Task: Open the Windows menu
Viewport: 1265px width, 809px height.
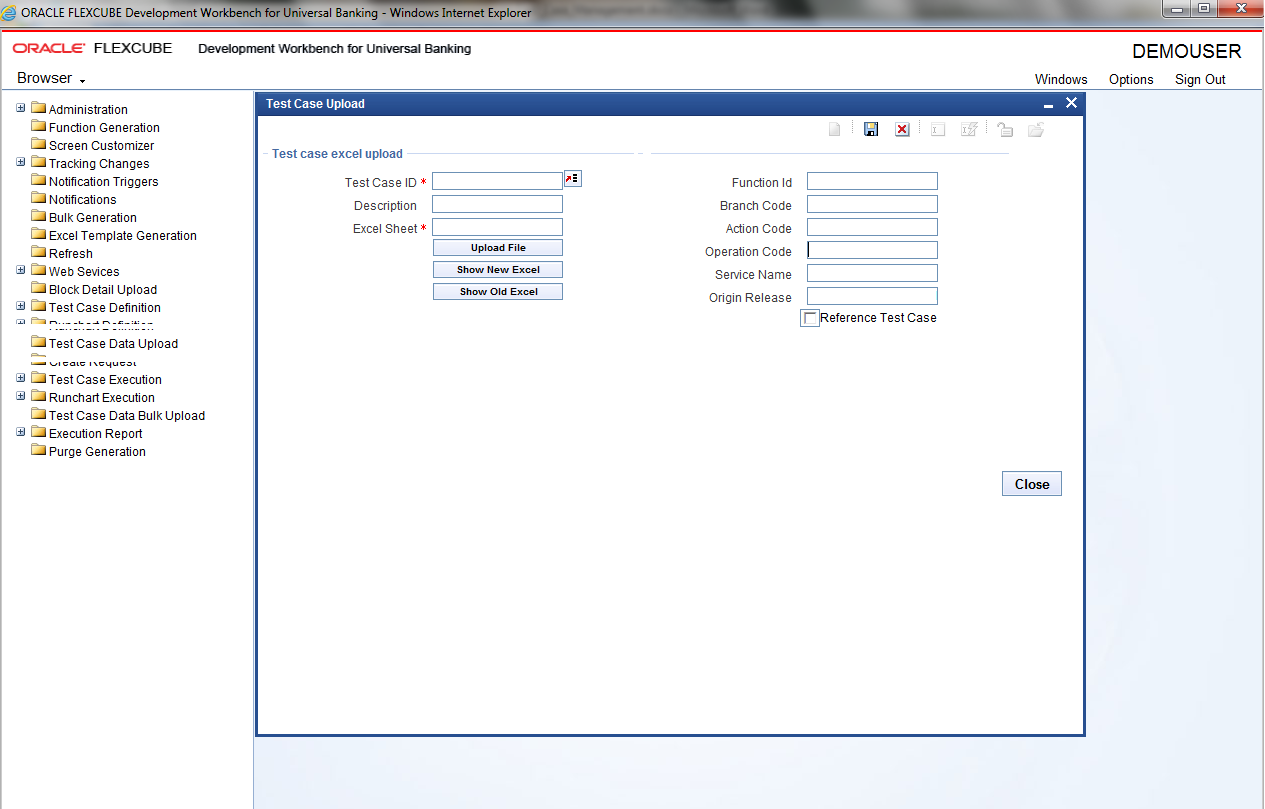Action: pos(1061,80)
